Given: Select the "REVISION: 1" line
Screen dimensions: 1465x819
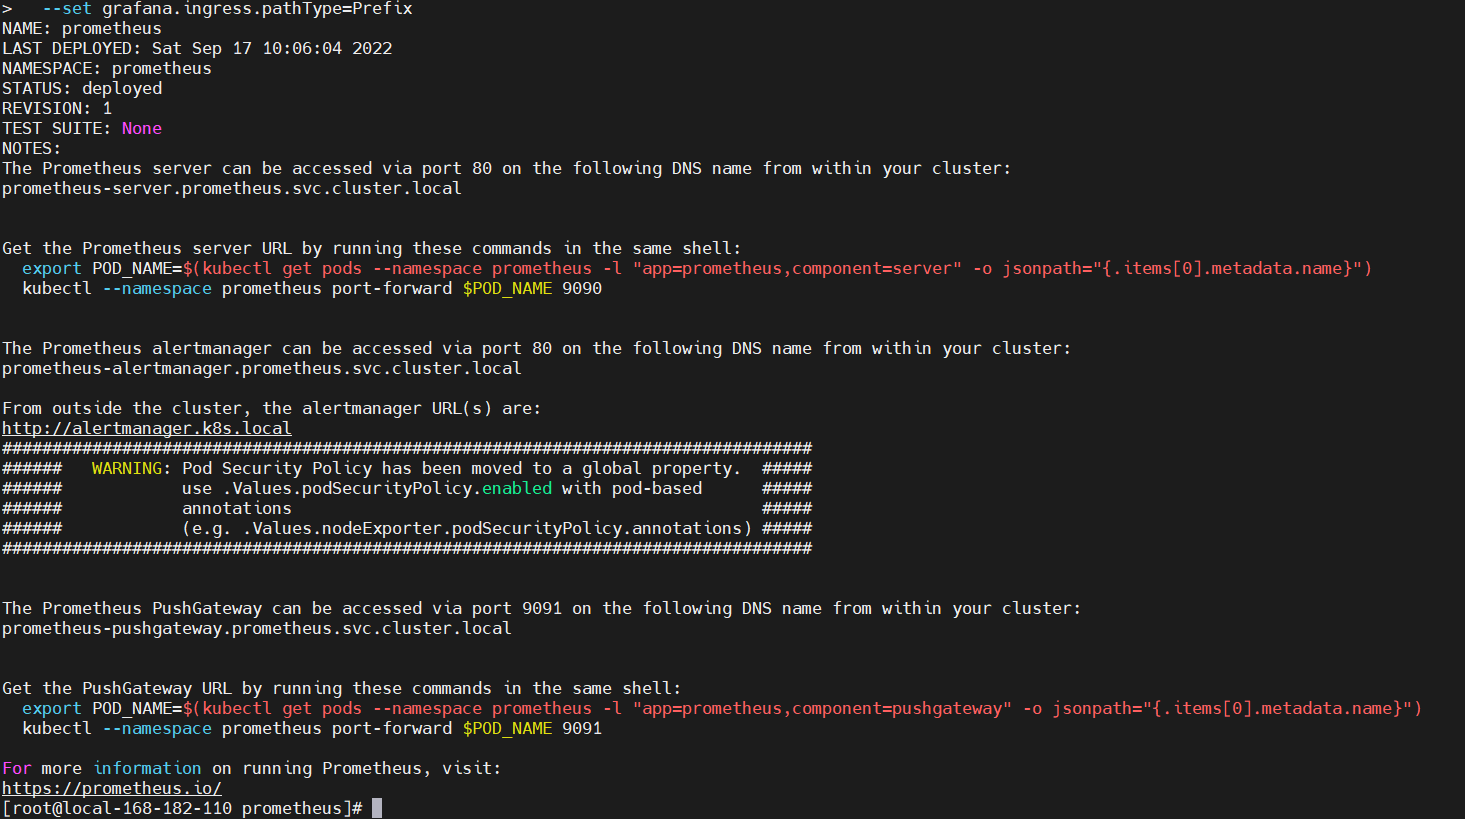Looking at the screenshot, I should pos(57,108).
